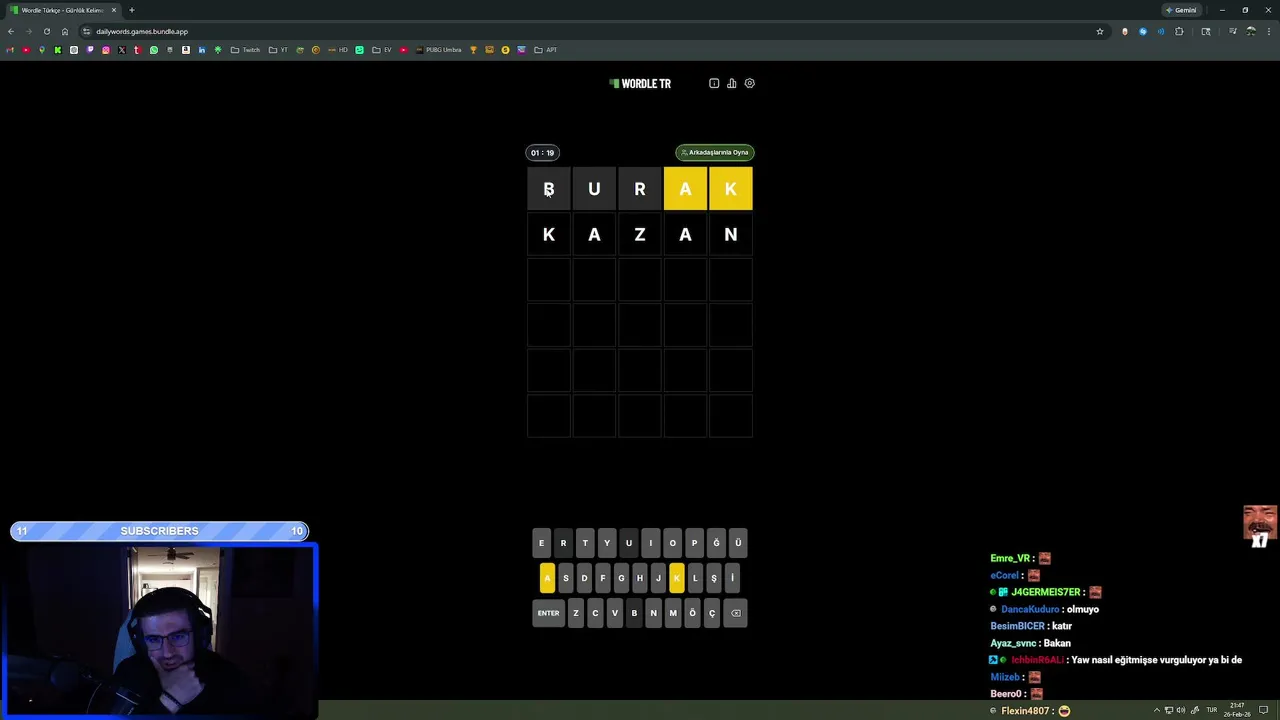Open the Twitch purple bookmark icon
Viewport: 1280px width, 720px height.
(x=90, y=50)
